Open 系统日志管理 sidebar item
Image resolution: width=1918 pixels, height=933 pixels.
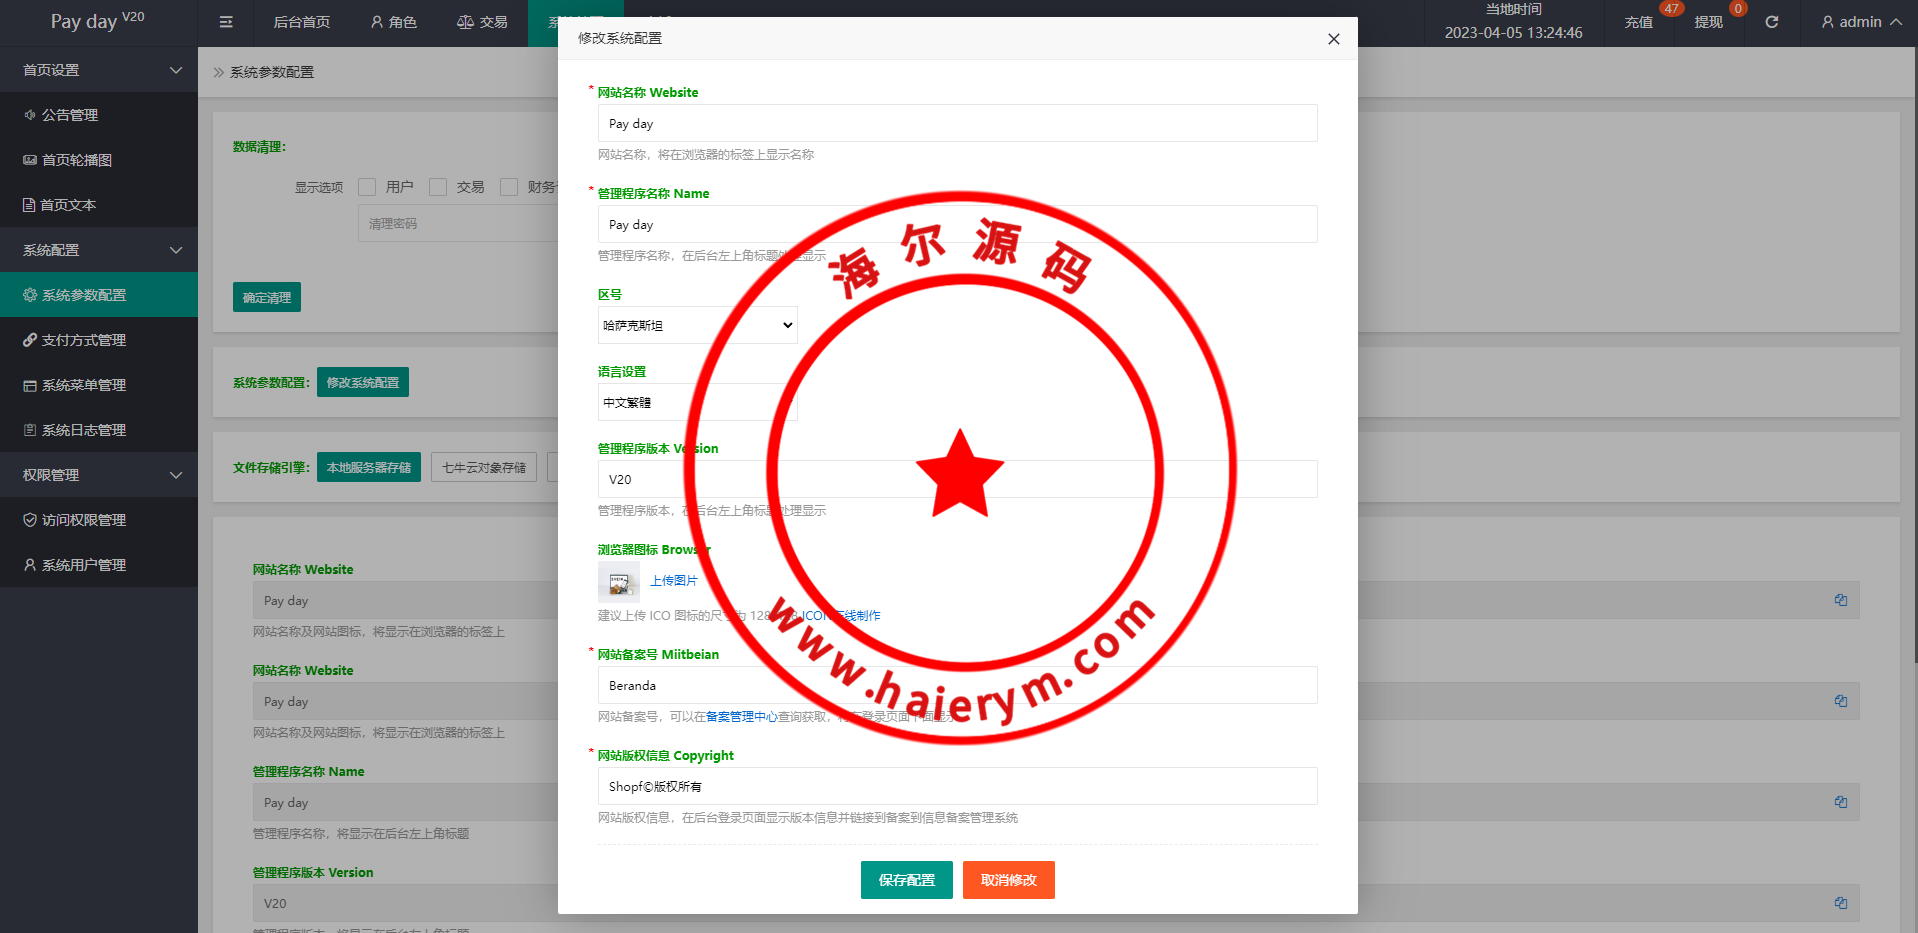click(x=83, y=430)
